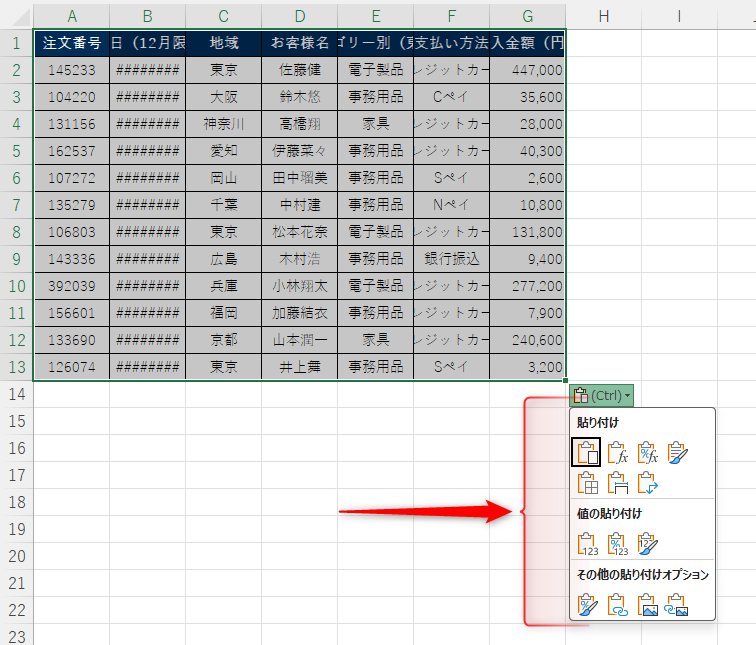Choose the standard Paste icon

[x=586, y=452]
